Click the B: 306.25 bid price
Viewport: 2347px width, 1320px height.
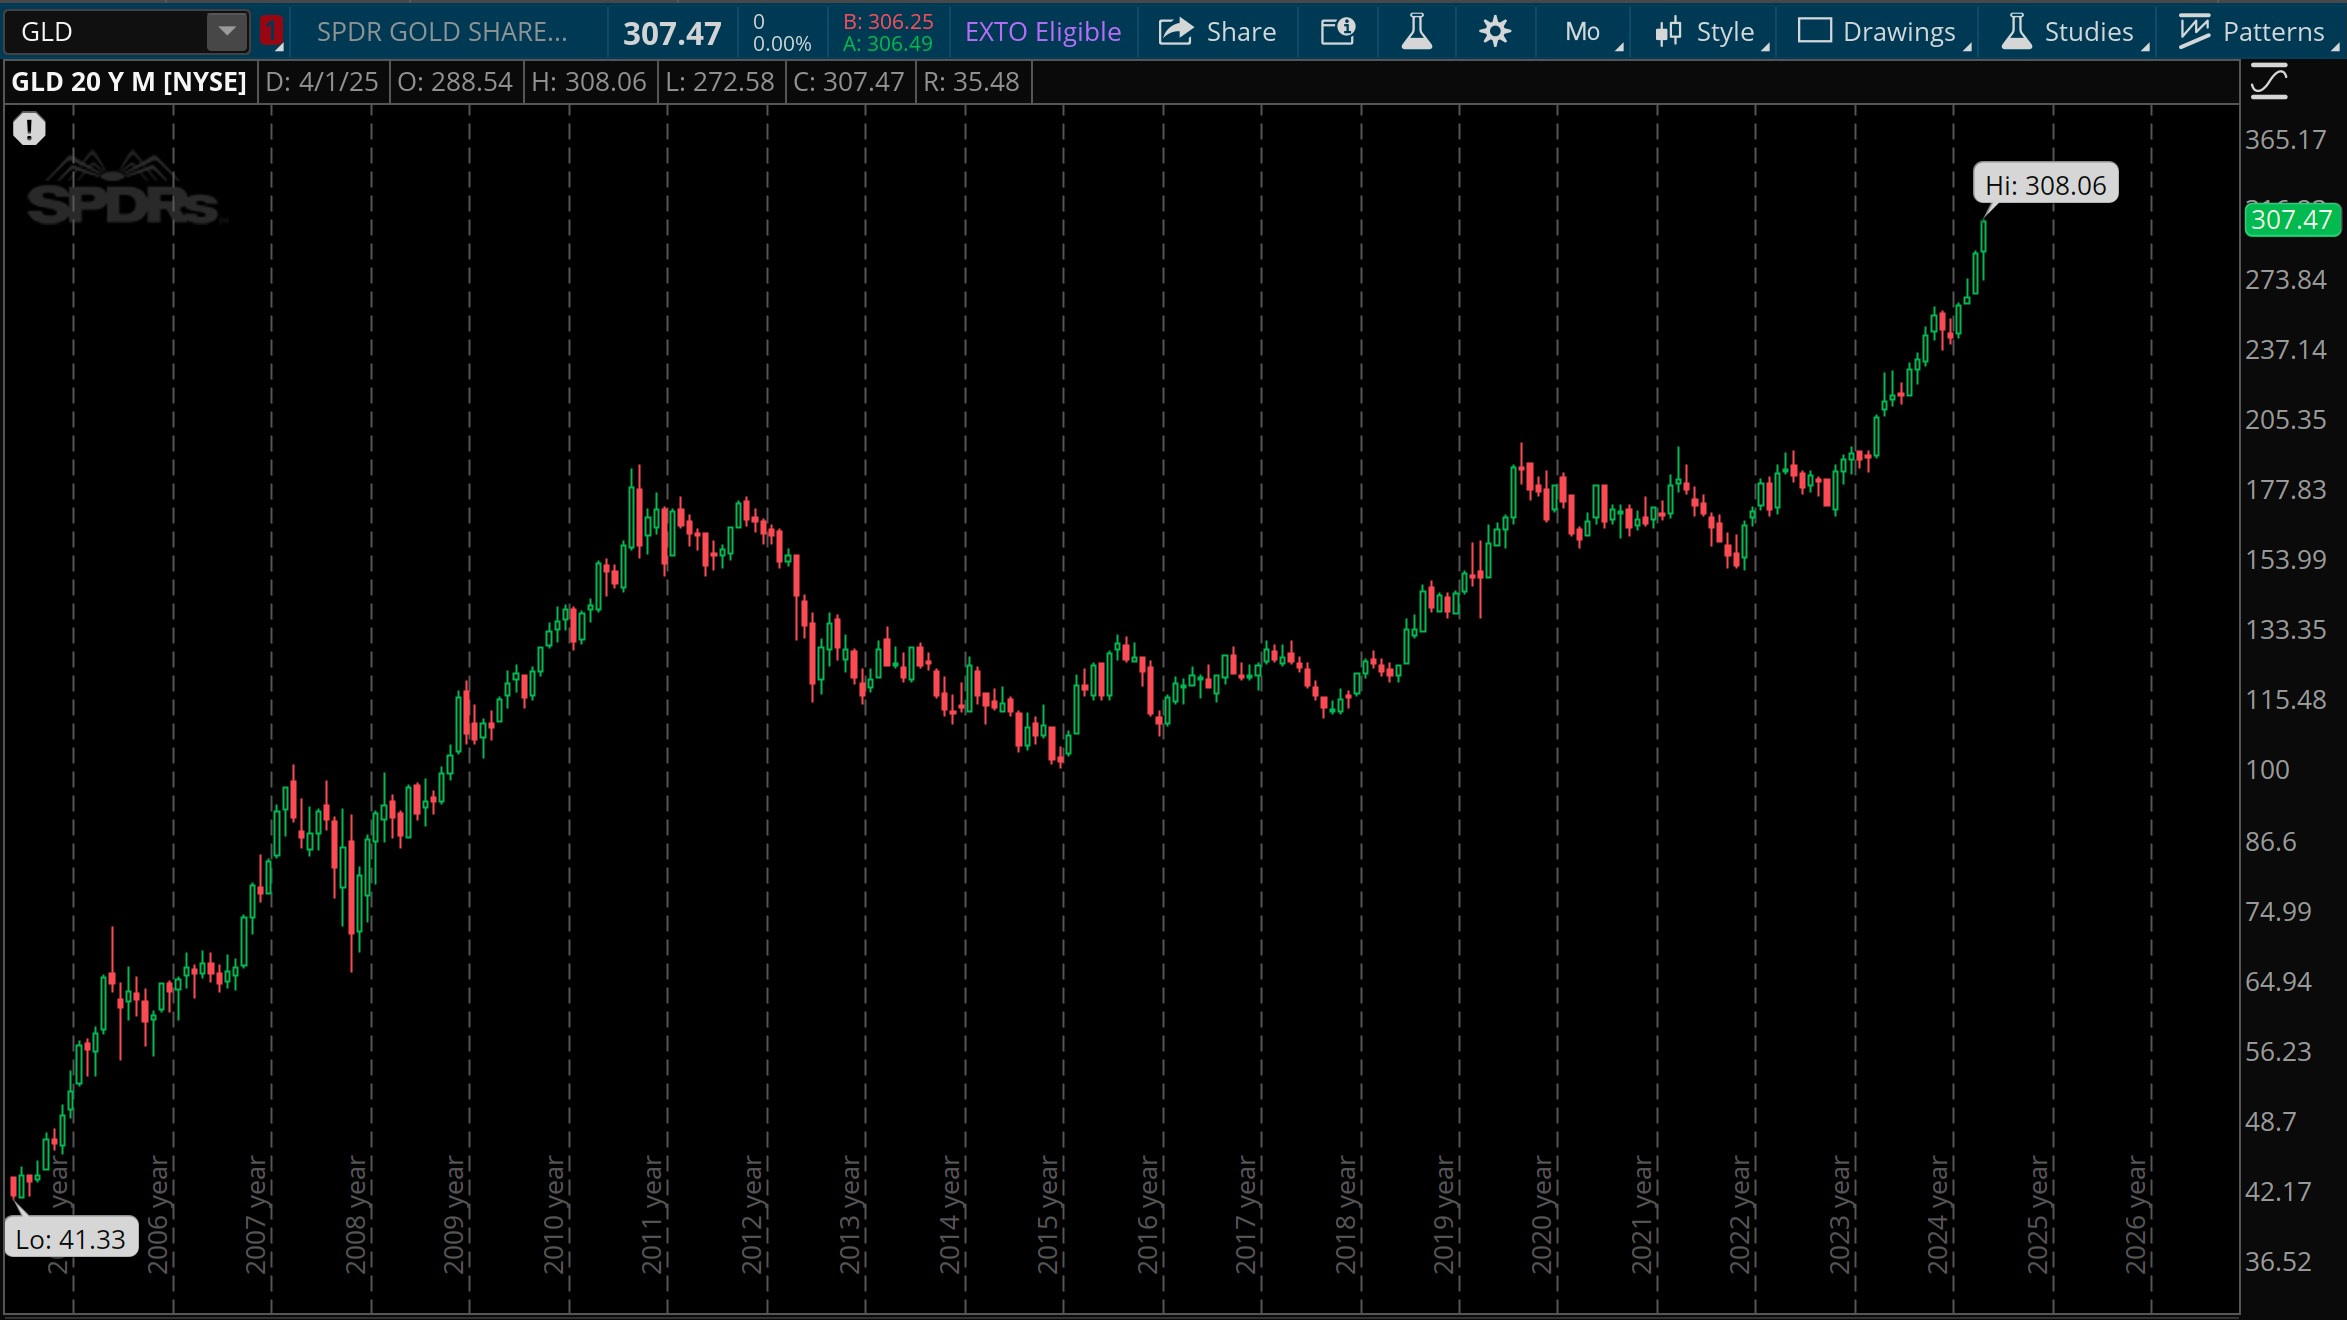[x=888, y=21]
